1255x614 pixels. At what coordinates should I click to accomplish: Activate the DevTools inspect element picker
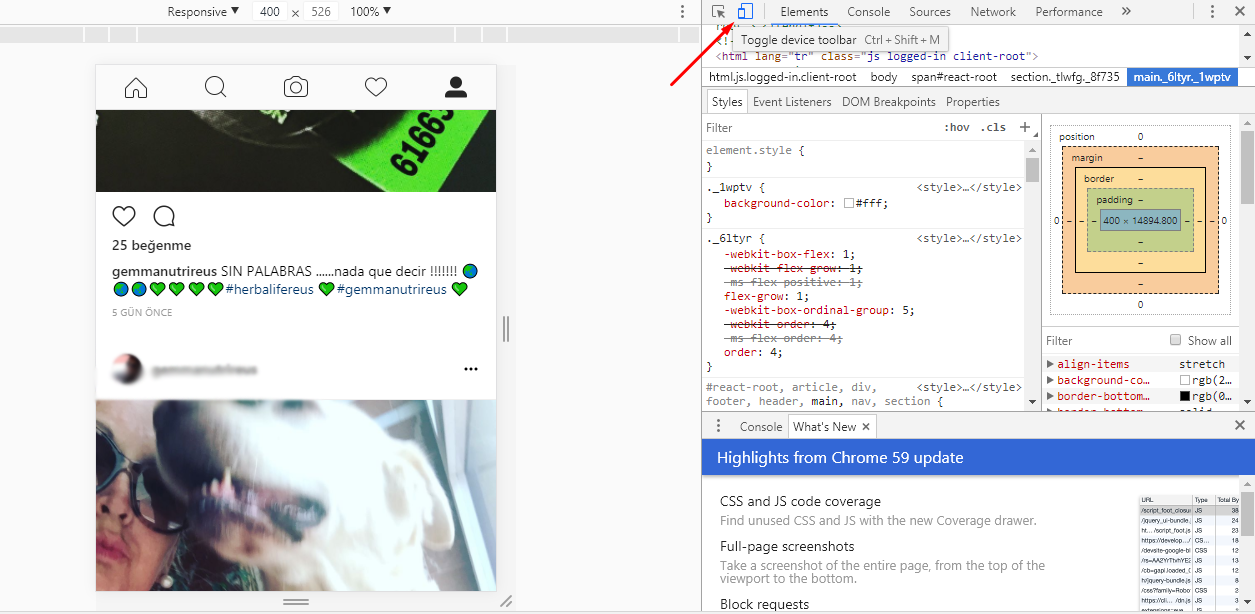point(718,12)
